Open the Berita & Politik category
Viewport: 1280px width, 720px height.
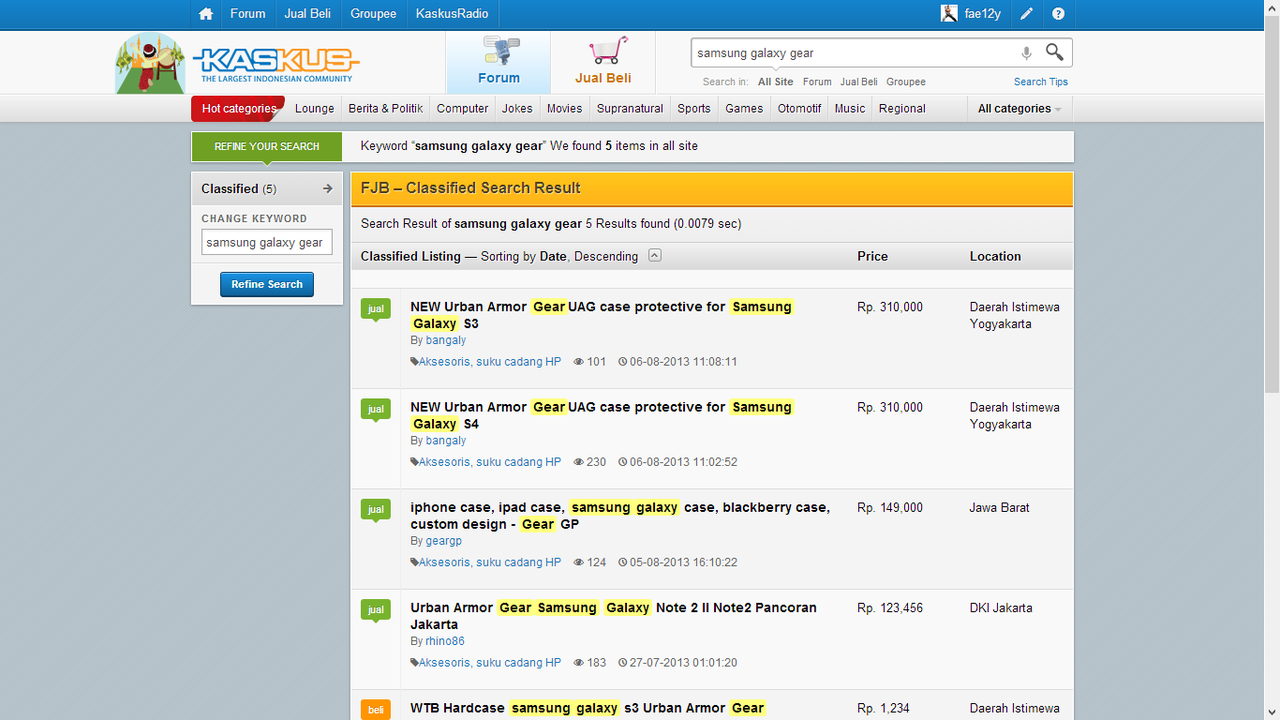(x=386, y=109)
